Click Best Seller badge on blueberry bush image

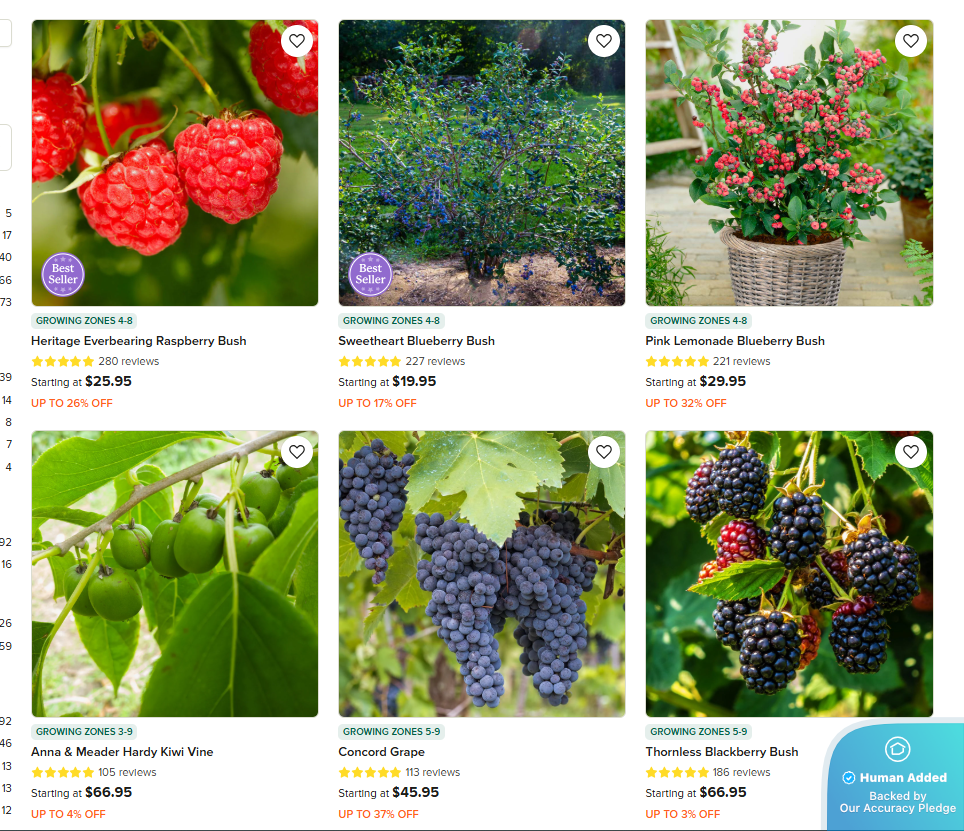click(x=370, y=274)
